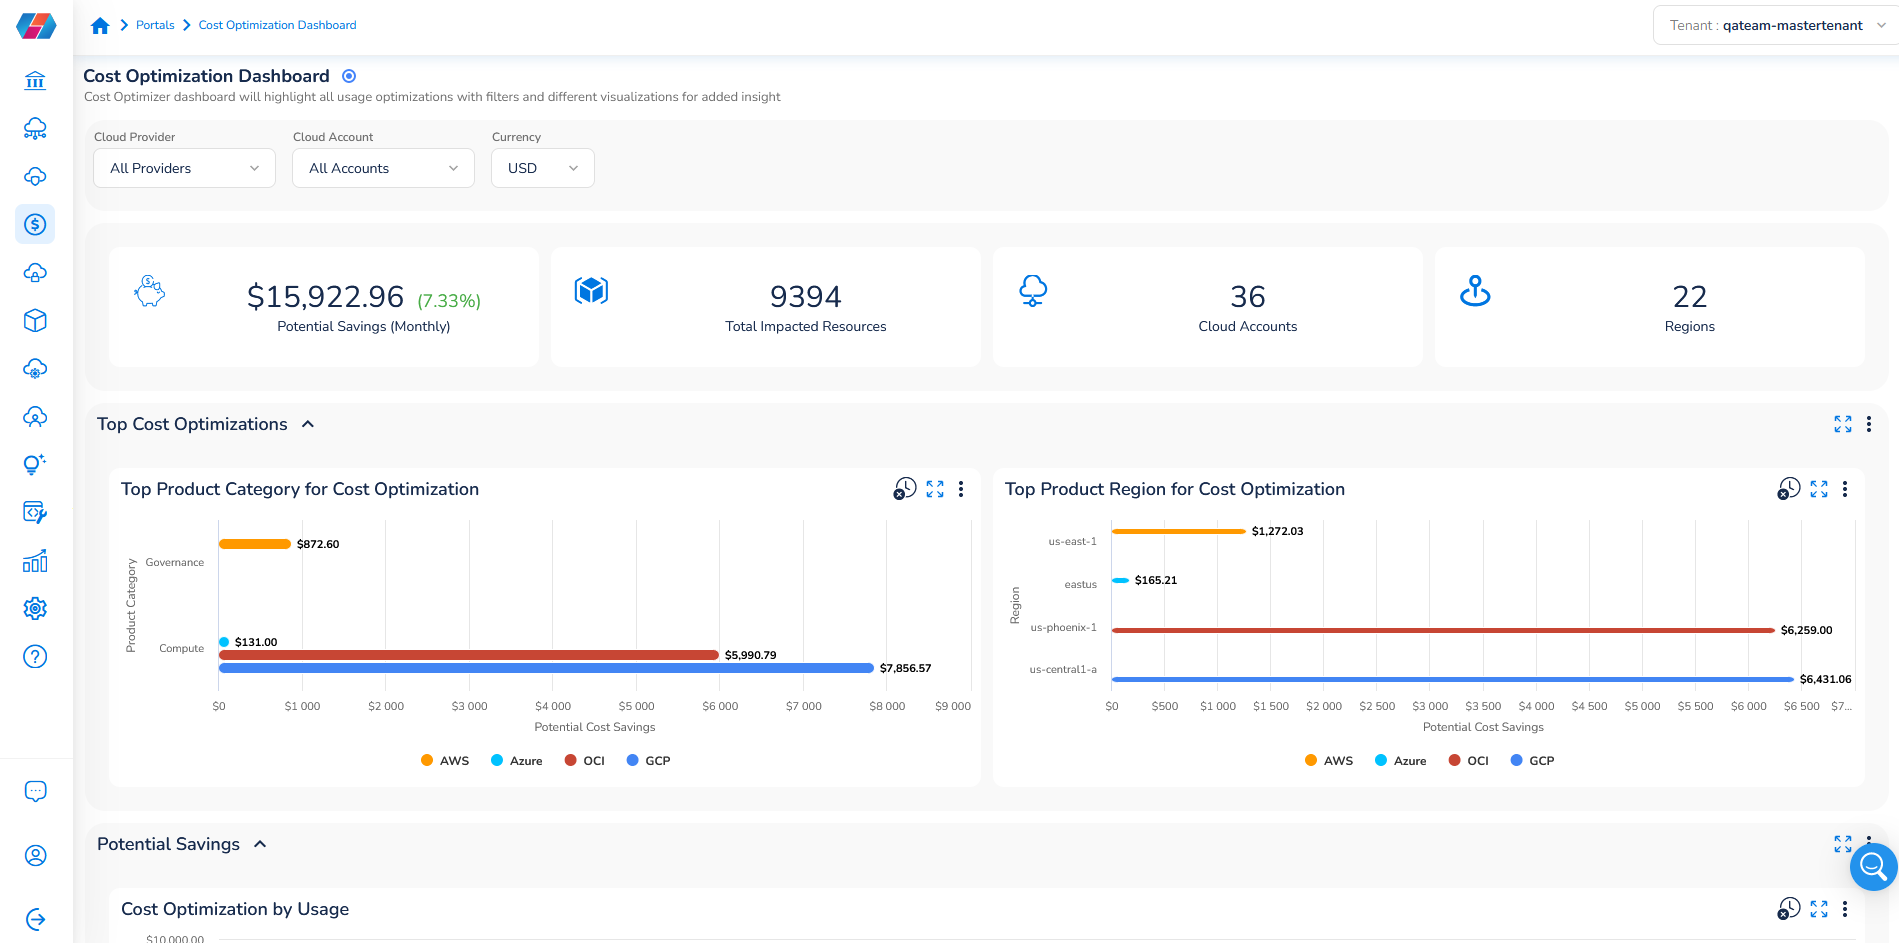Click the us-phoenix-1 bar labeled $6,259.00
Screen dimensions: 1899x943
tap(1443, 630)
